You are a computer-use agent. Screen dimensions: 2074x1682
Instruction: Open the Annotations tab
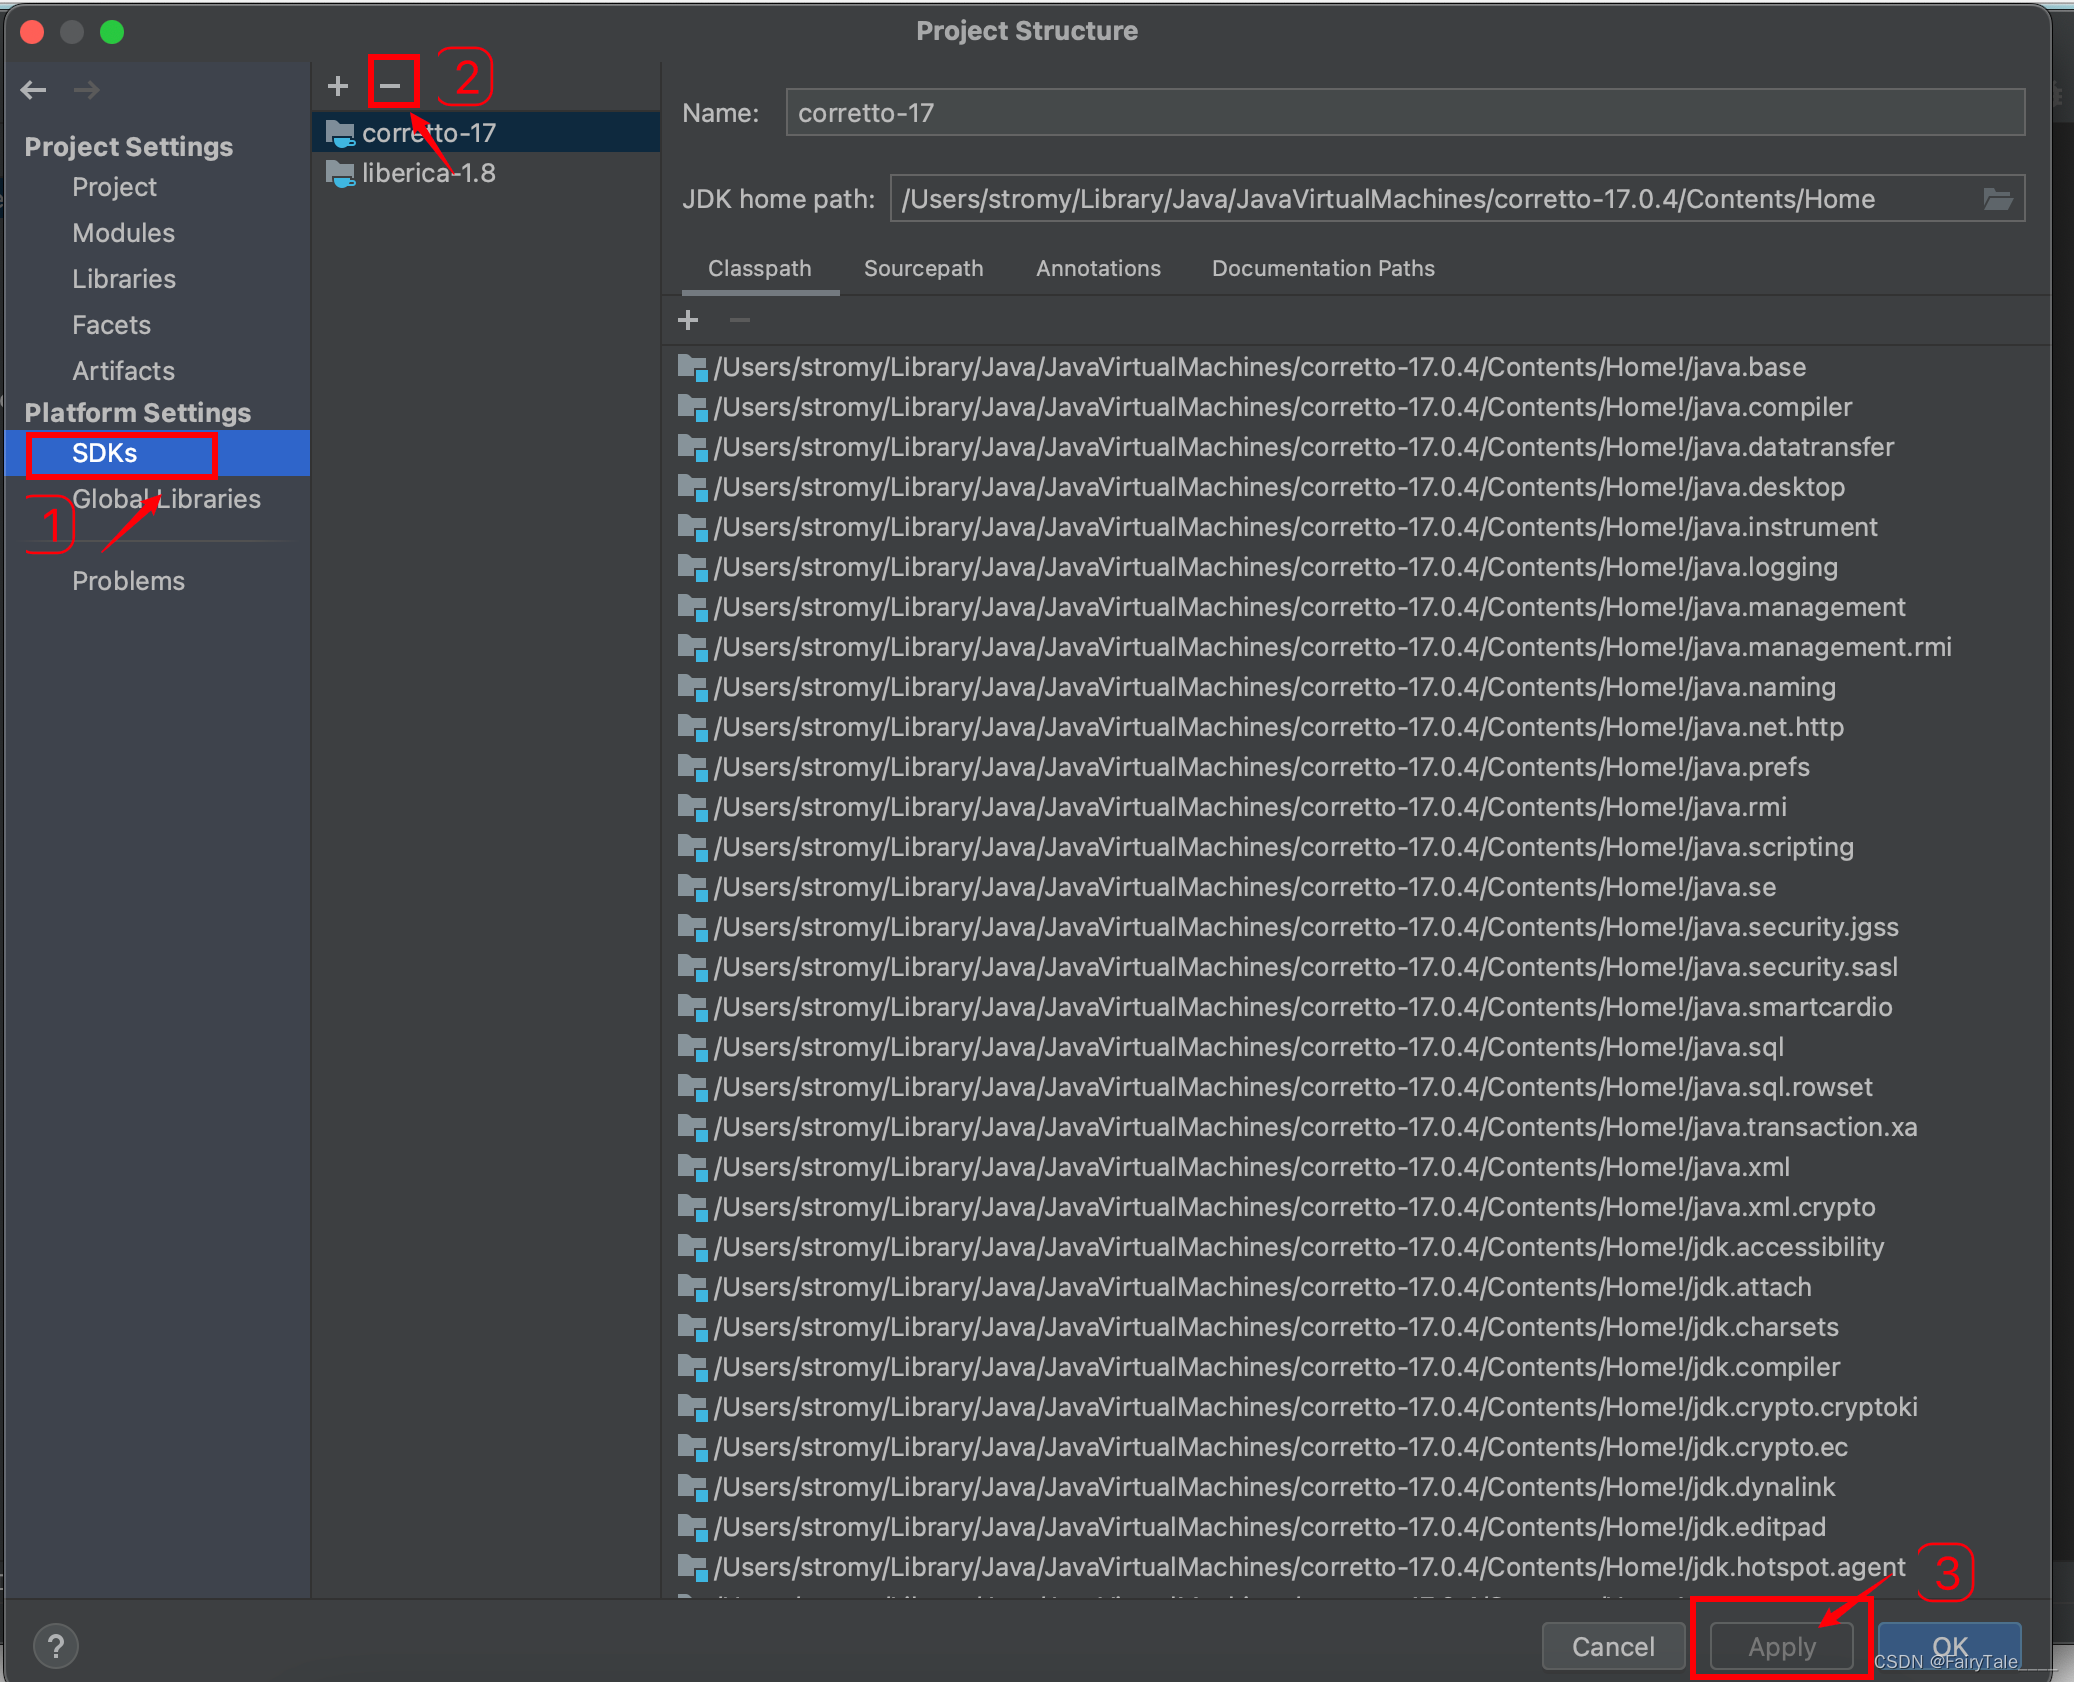1098,268
